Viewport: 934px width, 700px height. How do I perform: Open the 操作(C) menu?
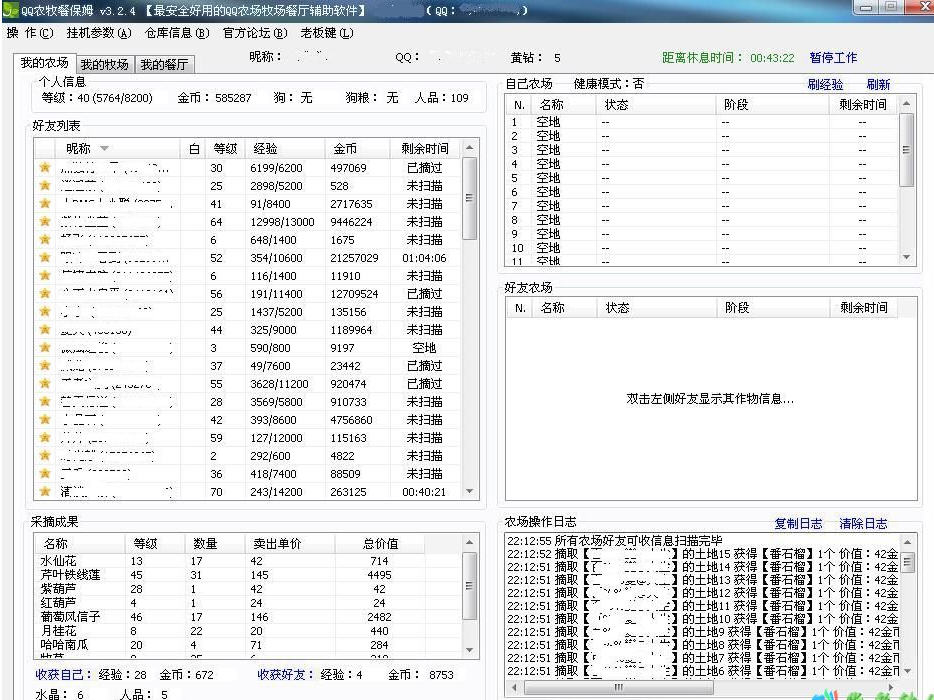30,33
